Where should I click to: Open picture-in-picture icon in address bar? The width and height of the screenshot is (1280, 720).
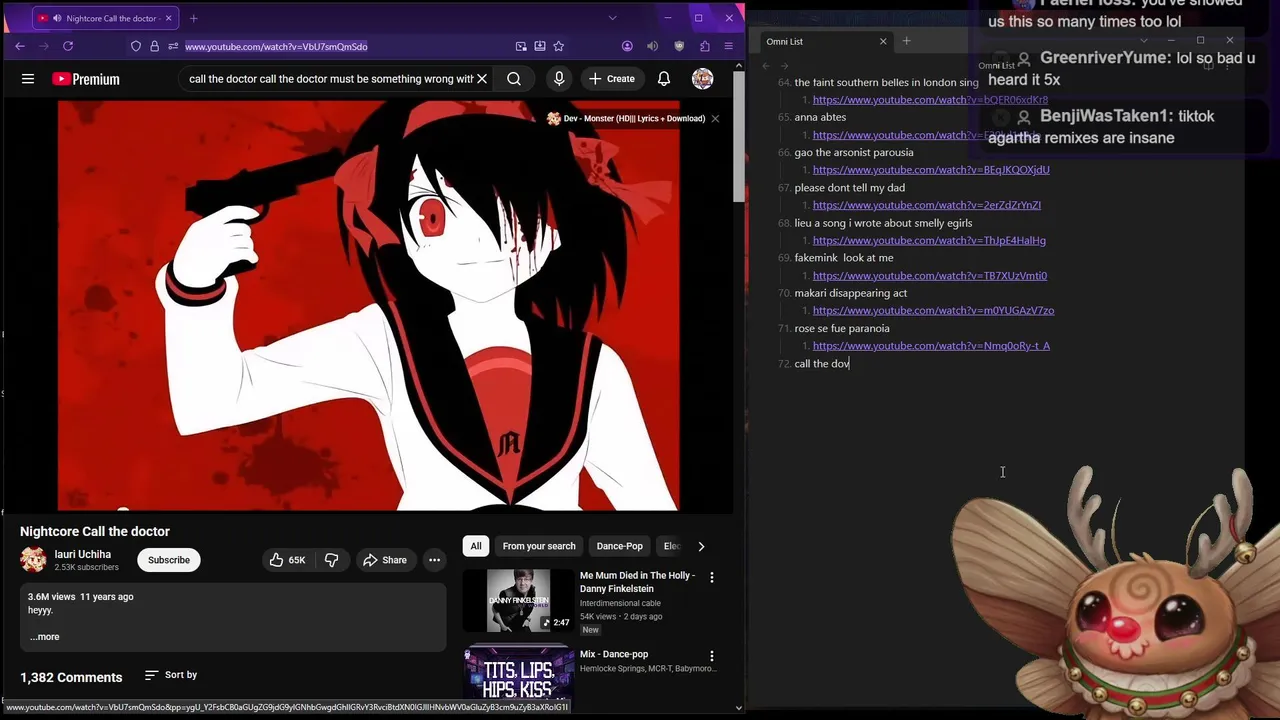[521, 46]
